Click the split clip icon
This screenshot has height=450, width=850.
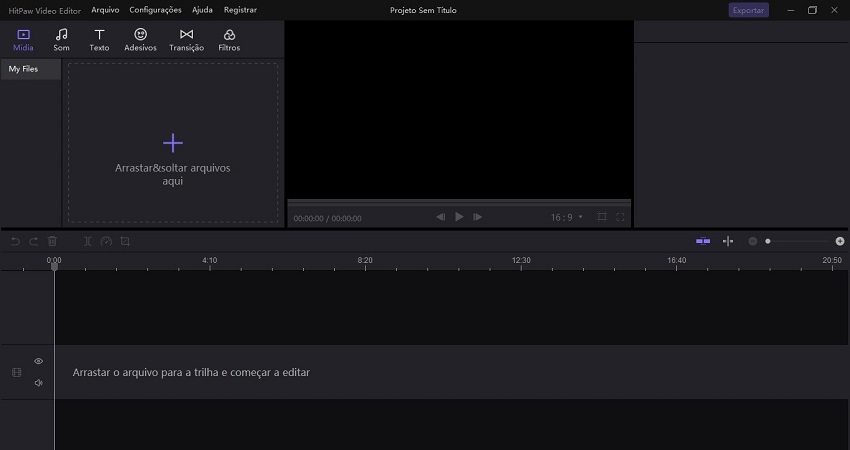pyautogui.click(x=87, y=241)
